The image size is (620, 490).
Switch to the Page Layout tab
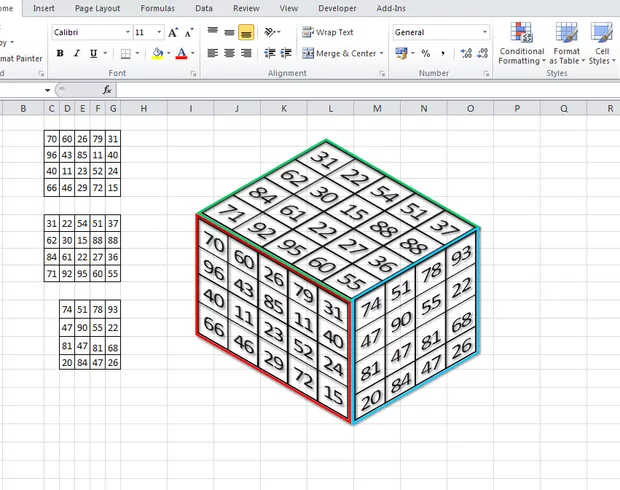pyautogui.click(x=97, y=8)
